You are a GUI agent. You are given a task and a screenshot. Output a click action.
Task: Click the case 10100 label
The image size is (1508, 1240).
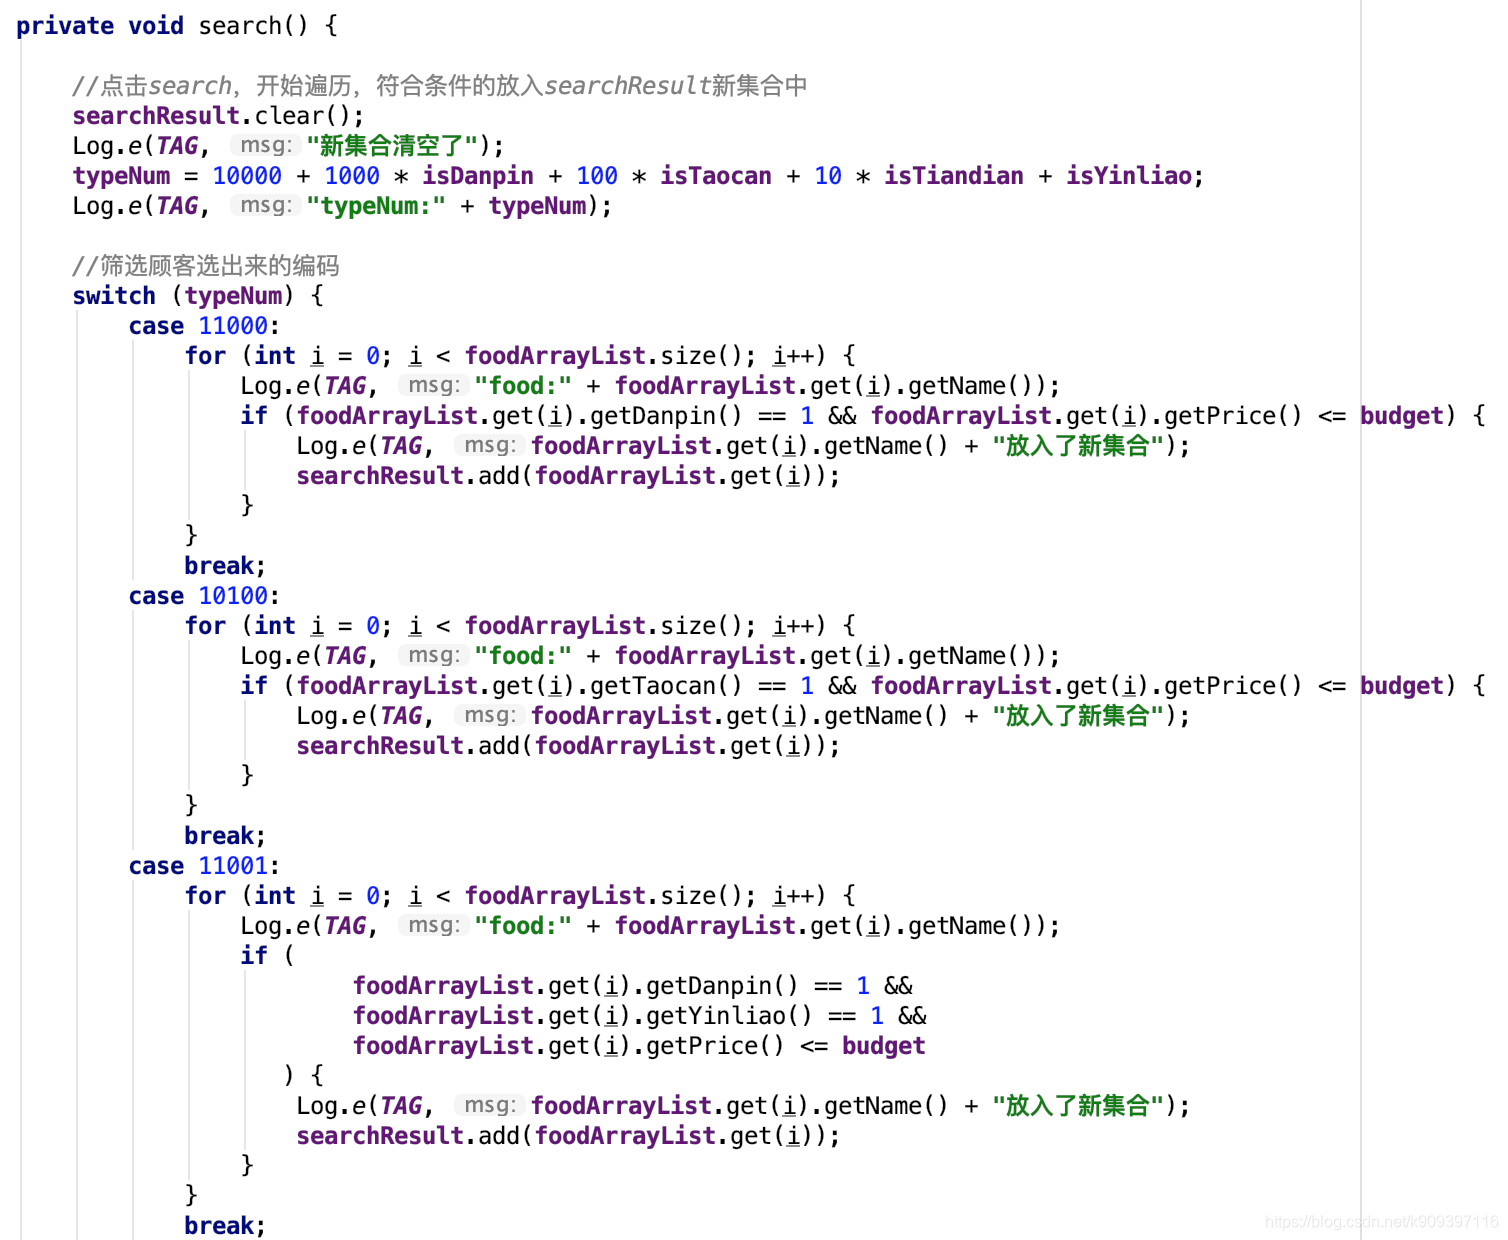coord(204,596)
